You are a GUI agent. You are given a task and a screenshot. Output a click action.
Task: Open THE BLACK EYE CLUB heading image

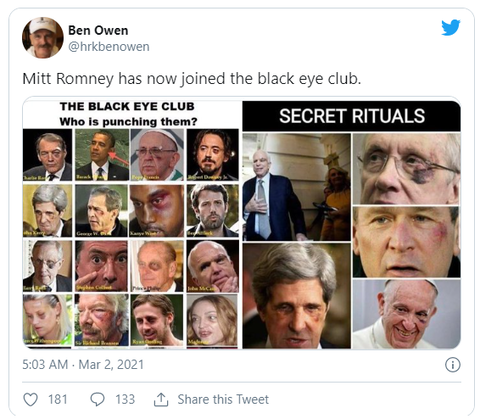click(127, 106)
